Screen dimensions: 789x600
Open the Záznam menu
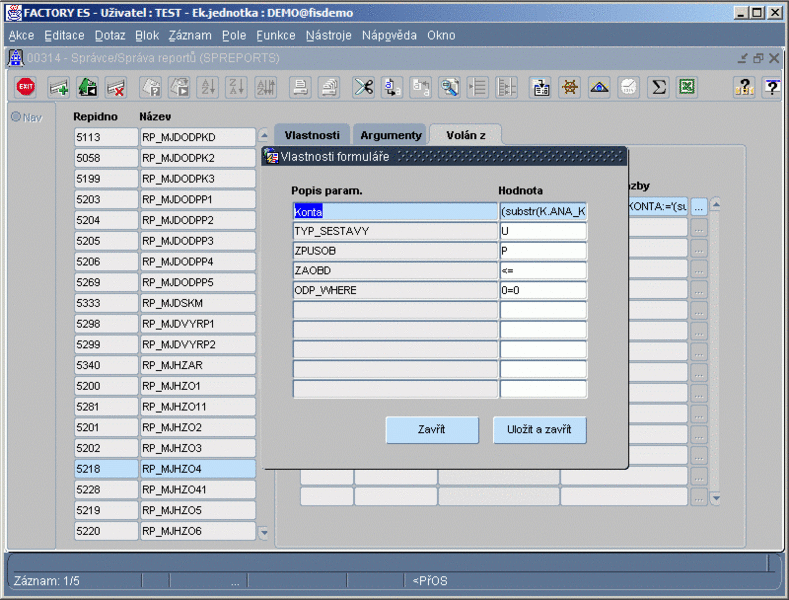click(x=190, y=35)
